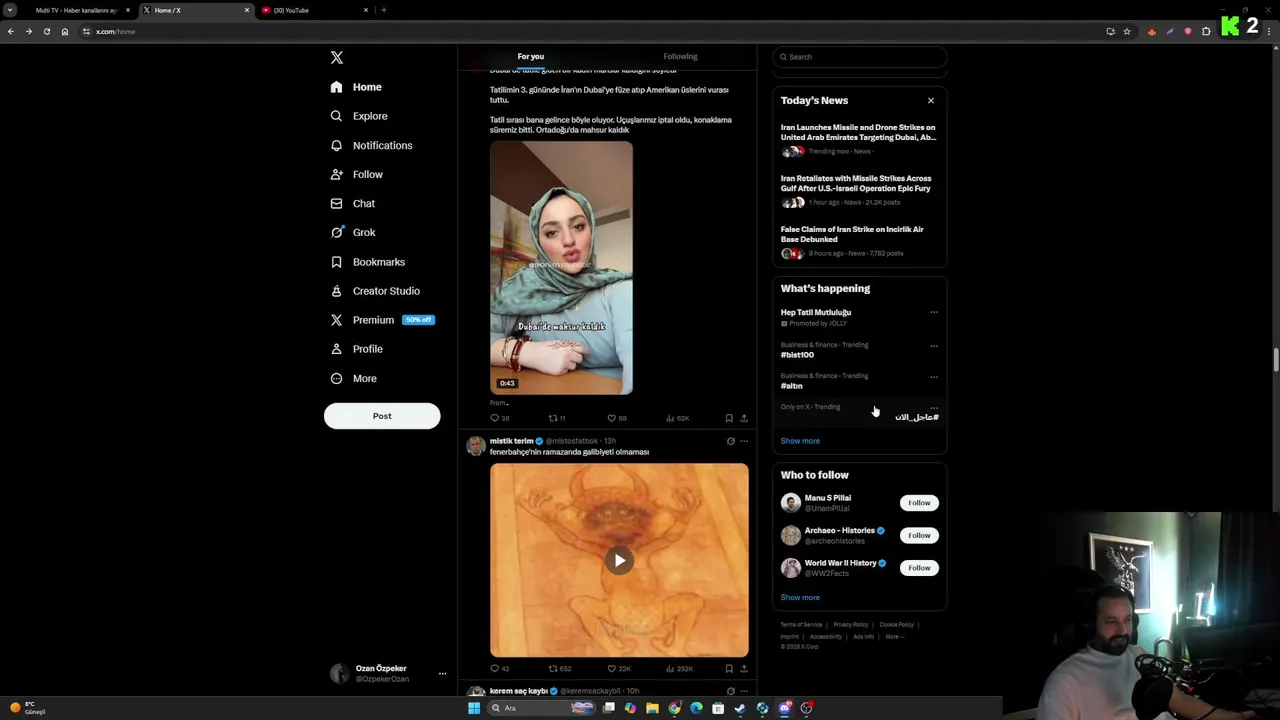1280x720 pixels.
Task: Click the Post button
Action: coord(382,416)
